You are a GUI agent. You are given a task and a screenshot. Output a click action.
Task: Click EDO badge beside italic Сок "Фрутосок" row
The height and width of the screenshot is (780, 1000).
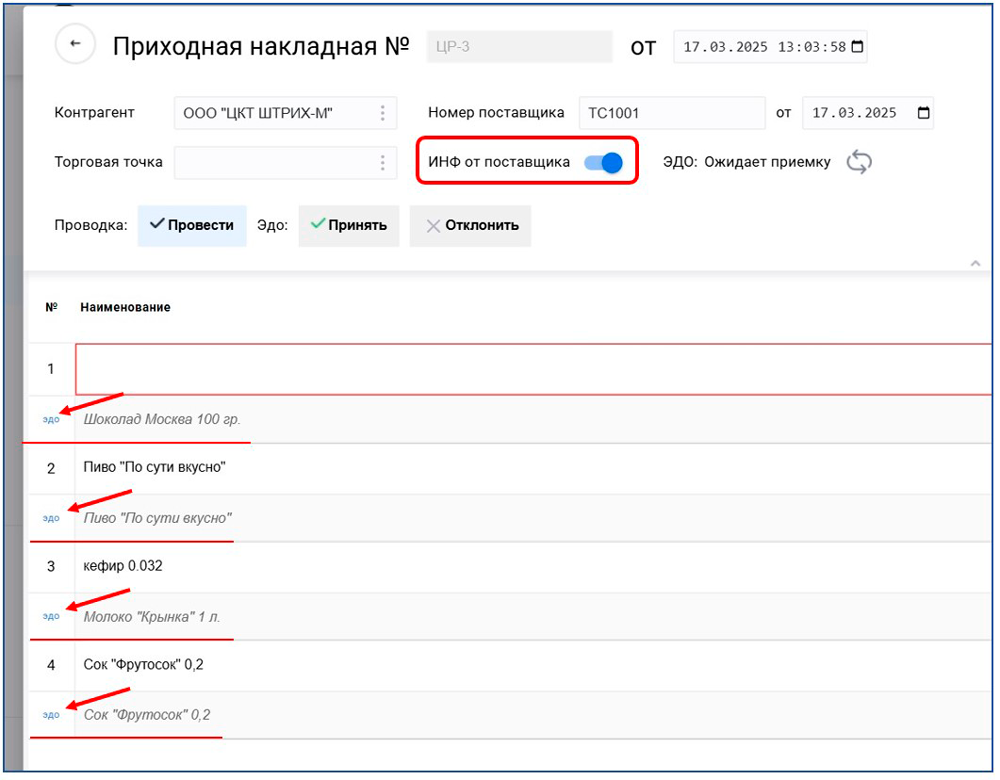tap(51, 715)
